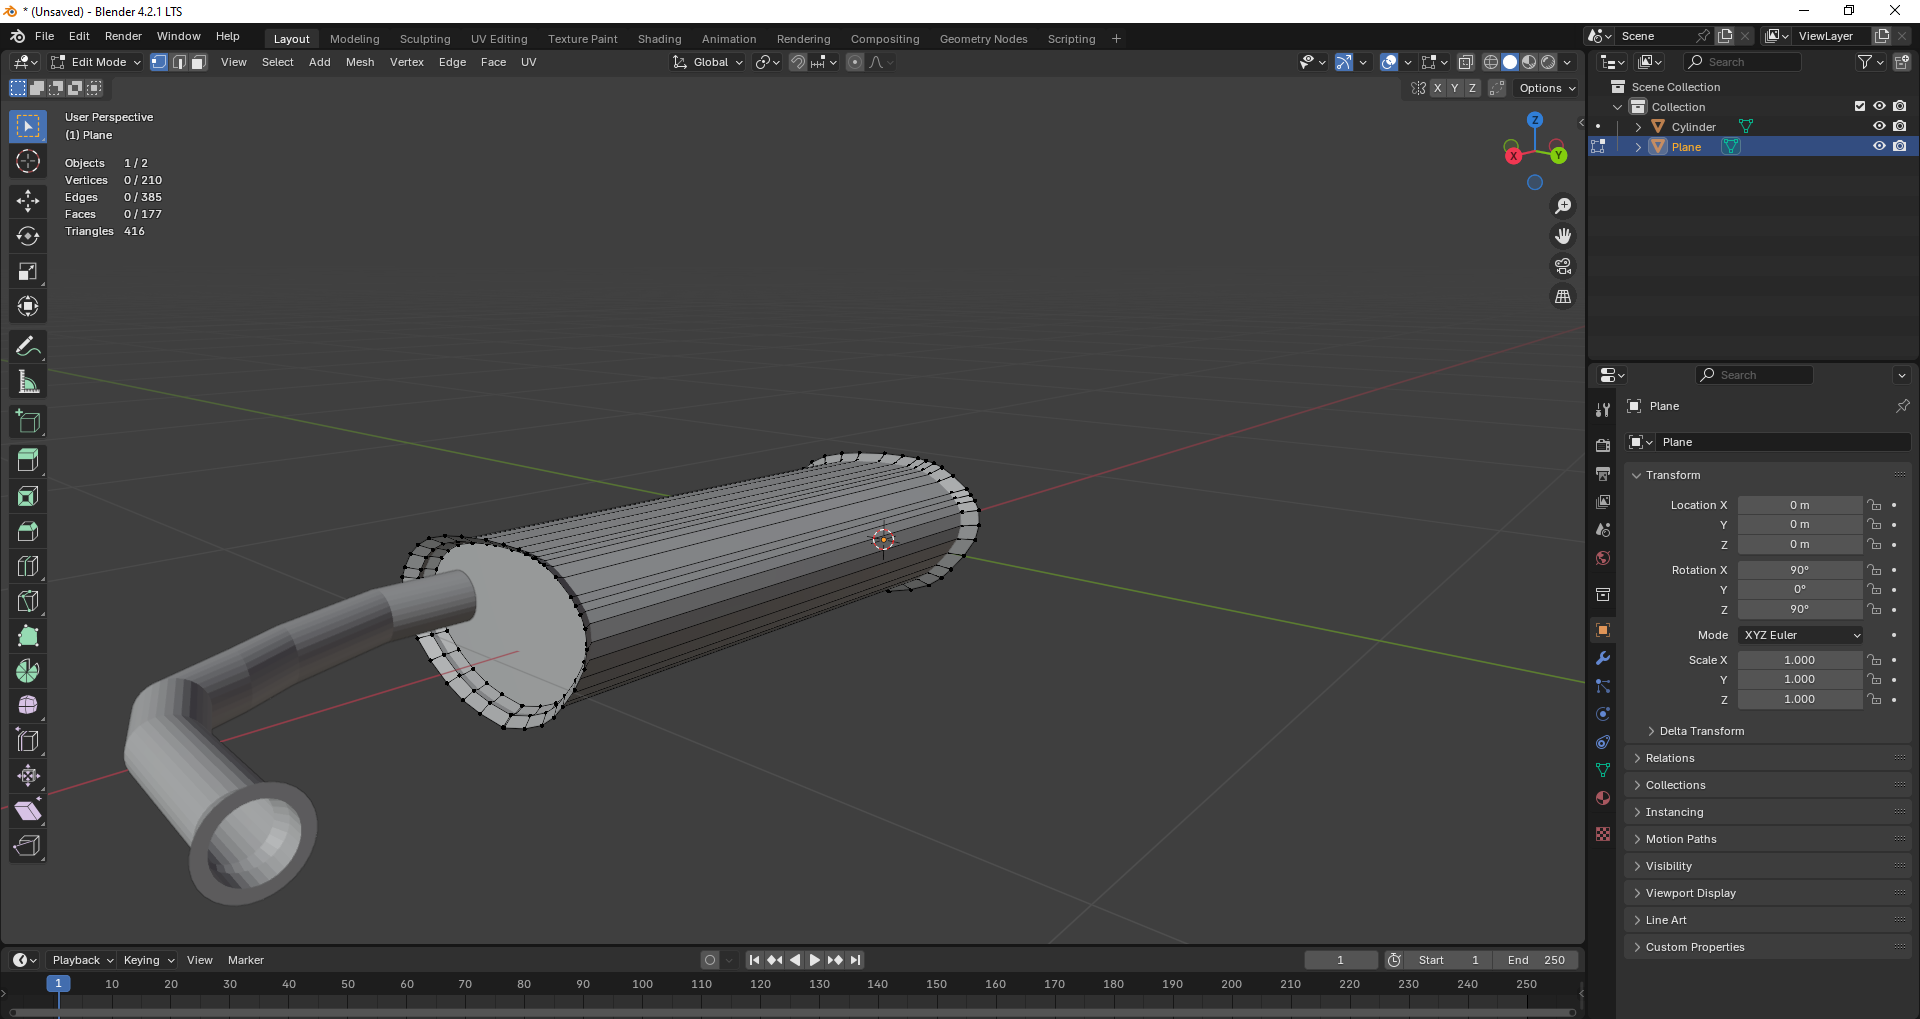The height and width of the screenshot is (1019, 1920).
Task: Open the Playback dropdown
Action: [83, 960]
